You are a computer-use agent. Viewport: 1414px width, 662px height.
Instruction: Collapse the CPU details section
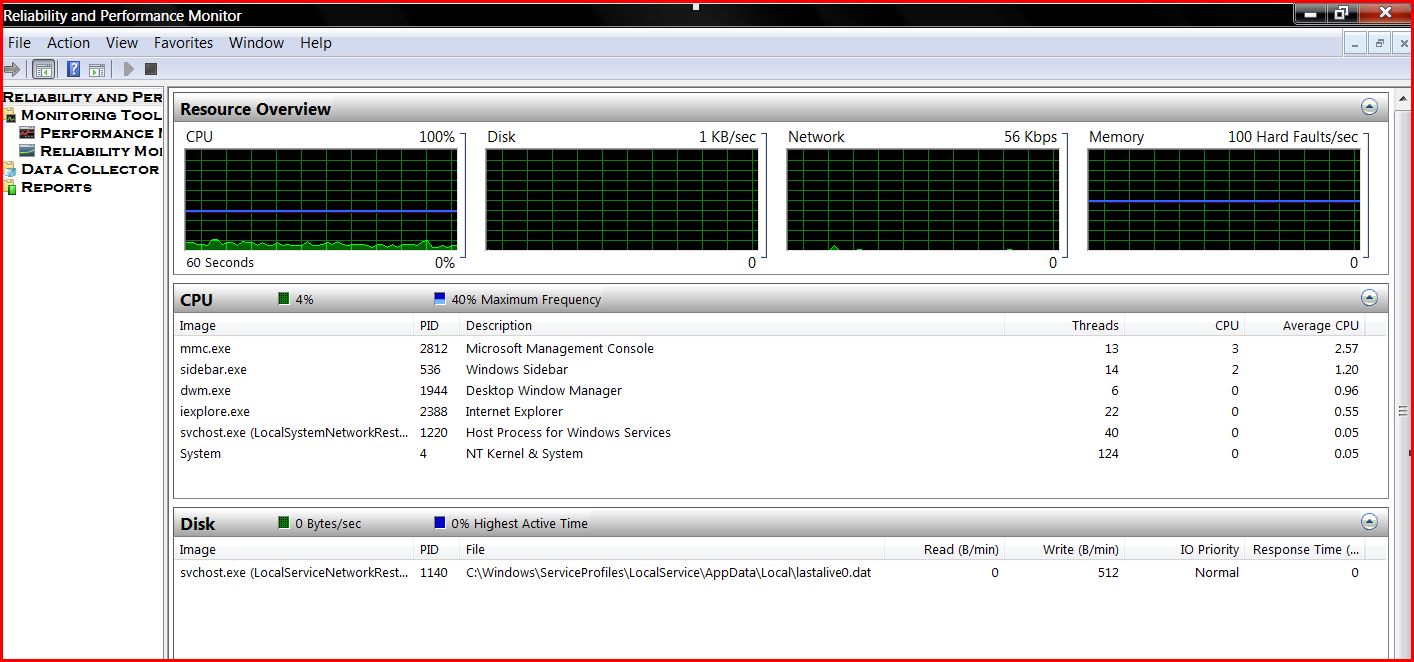(1369, 298)
